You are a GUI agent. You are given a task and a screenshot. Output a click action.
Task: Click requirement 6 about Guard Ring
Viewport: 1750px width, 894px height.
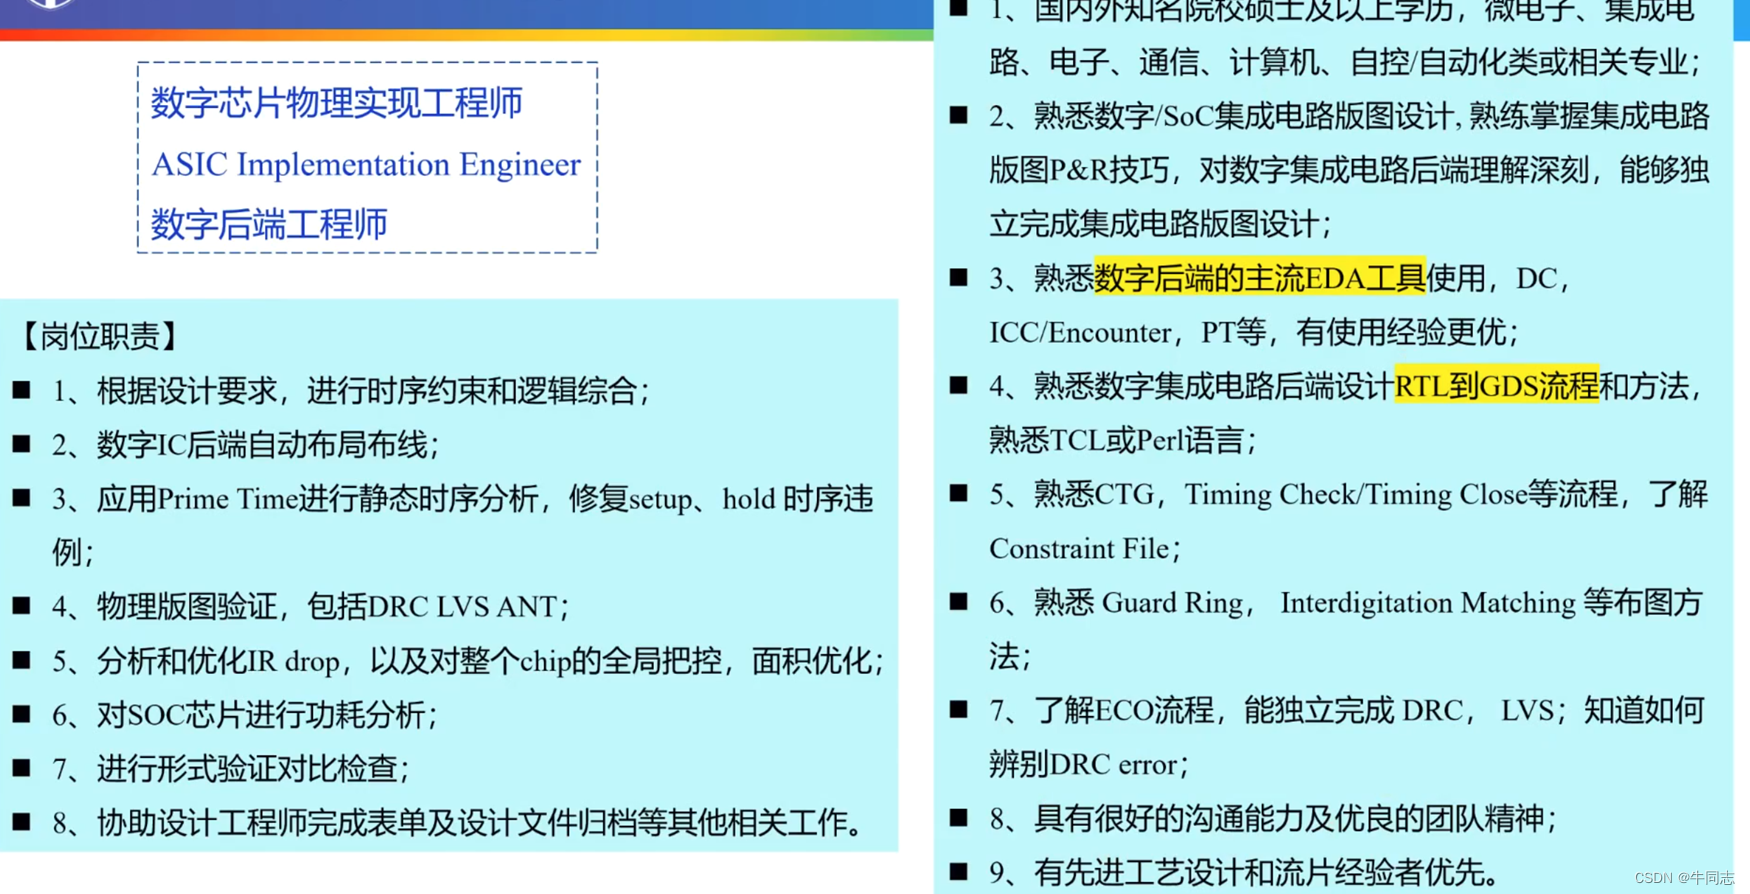(x=1347, y=629)
